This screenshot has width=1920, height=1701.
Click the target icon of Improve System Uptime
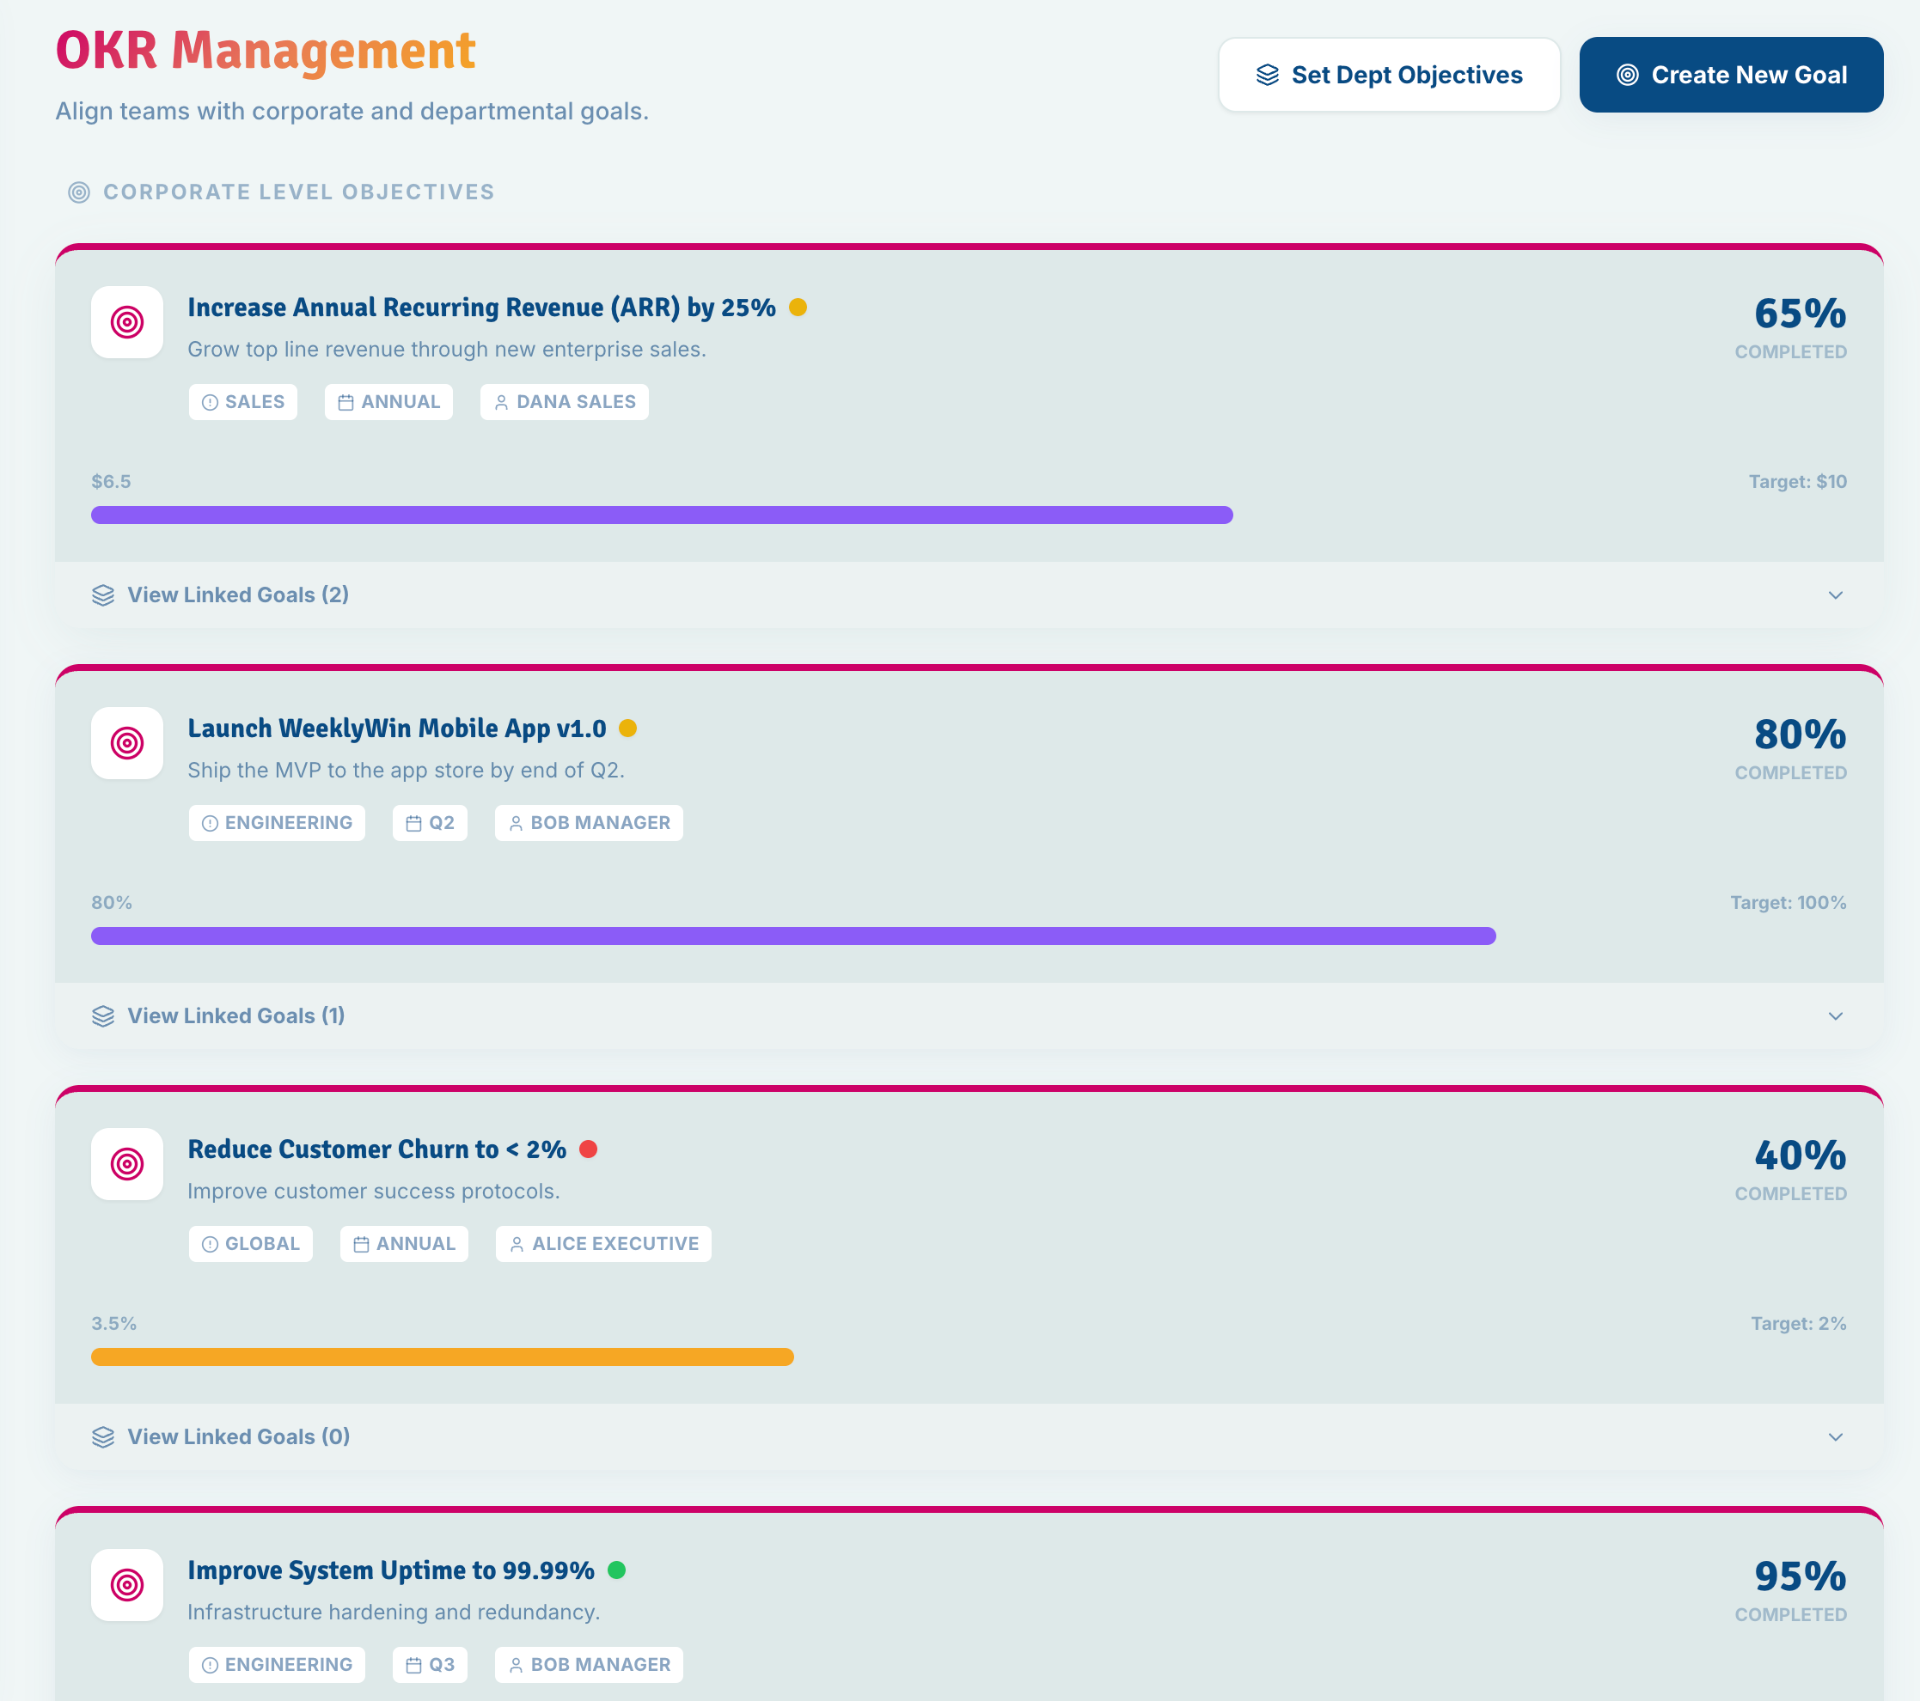[127, 1585]
